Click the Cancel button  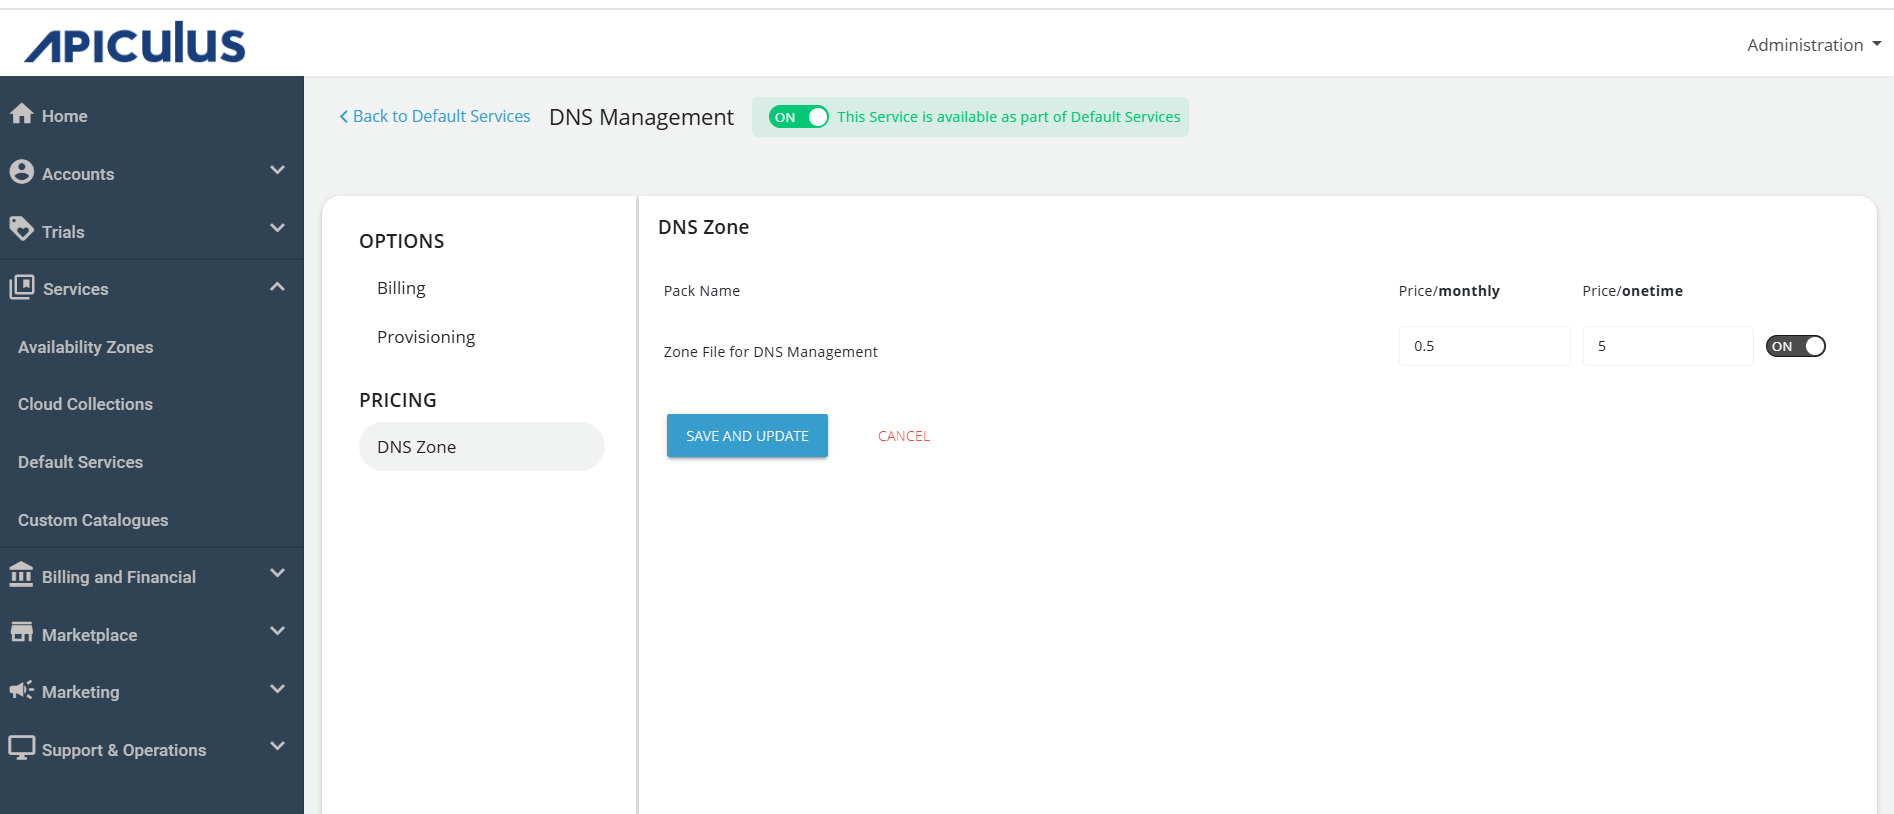[904, 436]
